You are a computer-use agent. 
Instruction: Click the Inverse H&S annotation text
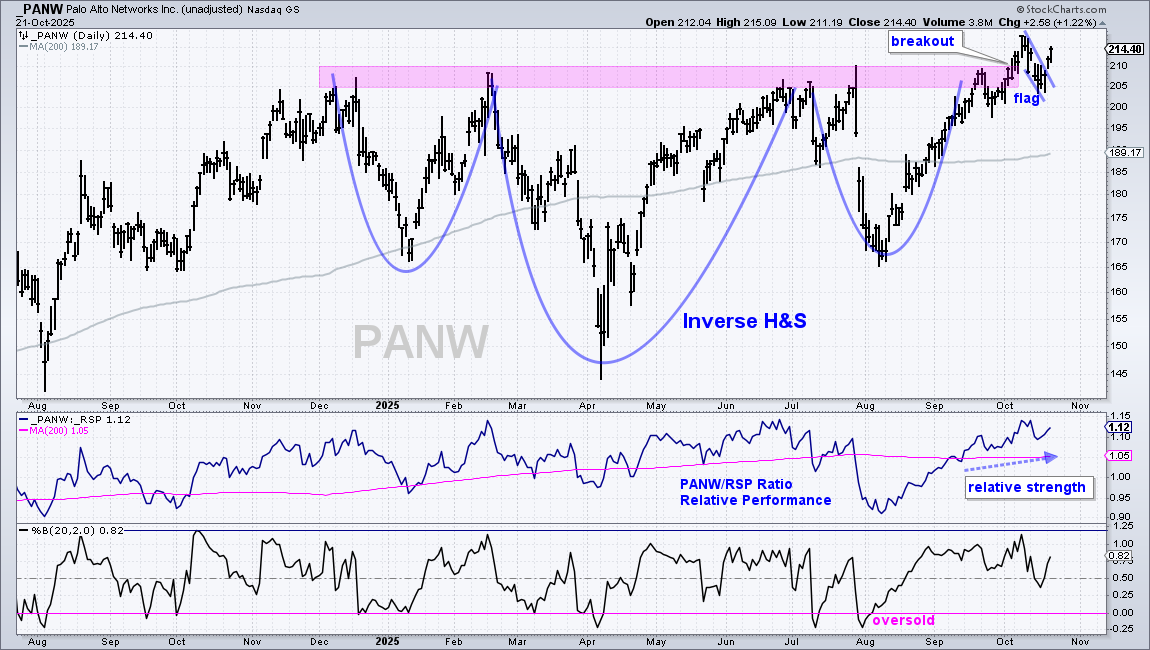coord(744,321)
